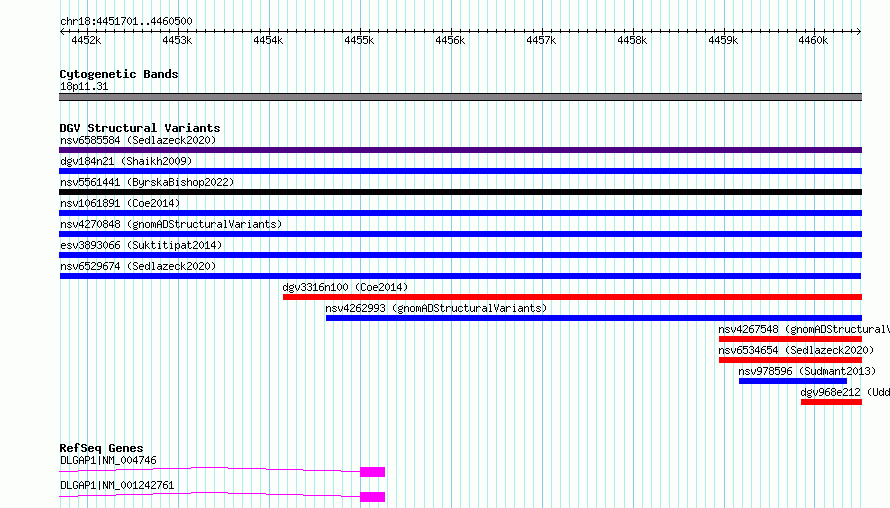Open variant esv3893066 (Suktitipat2014) label
The width and height of the screenshot is (890, 508).
tap(141, 245)
